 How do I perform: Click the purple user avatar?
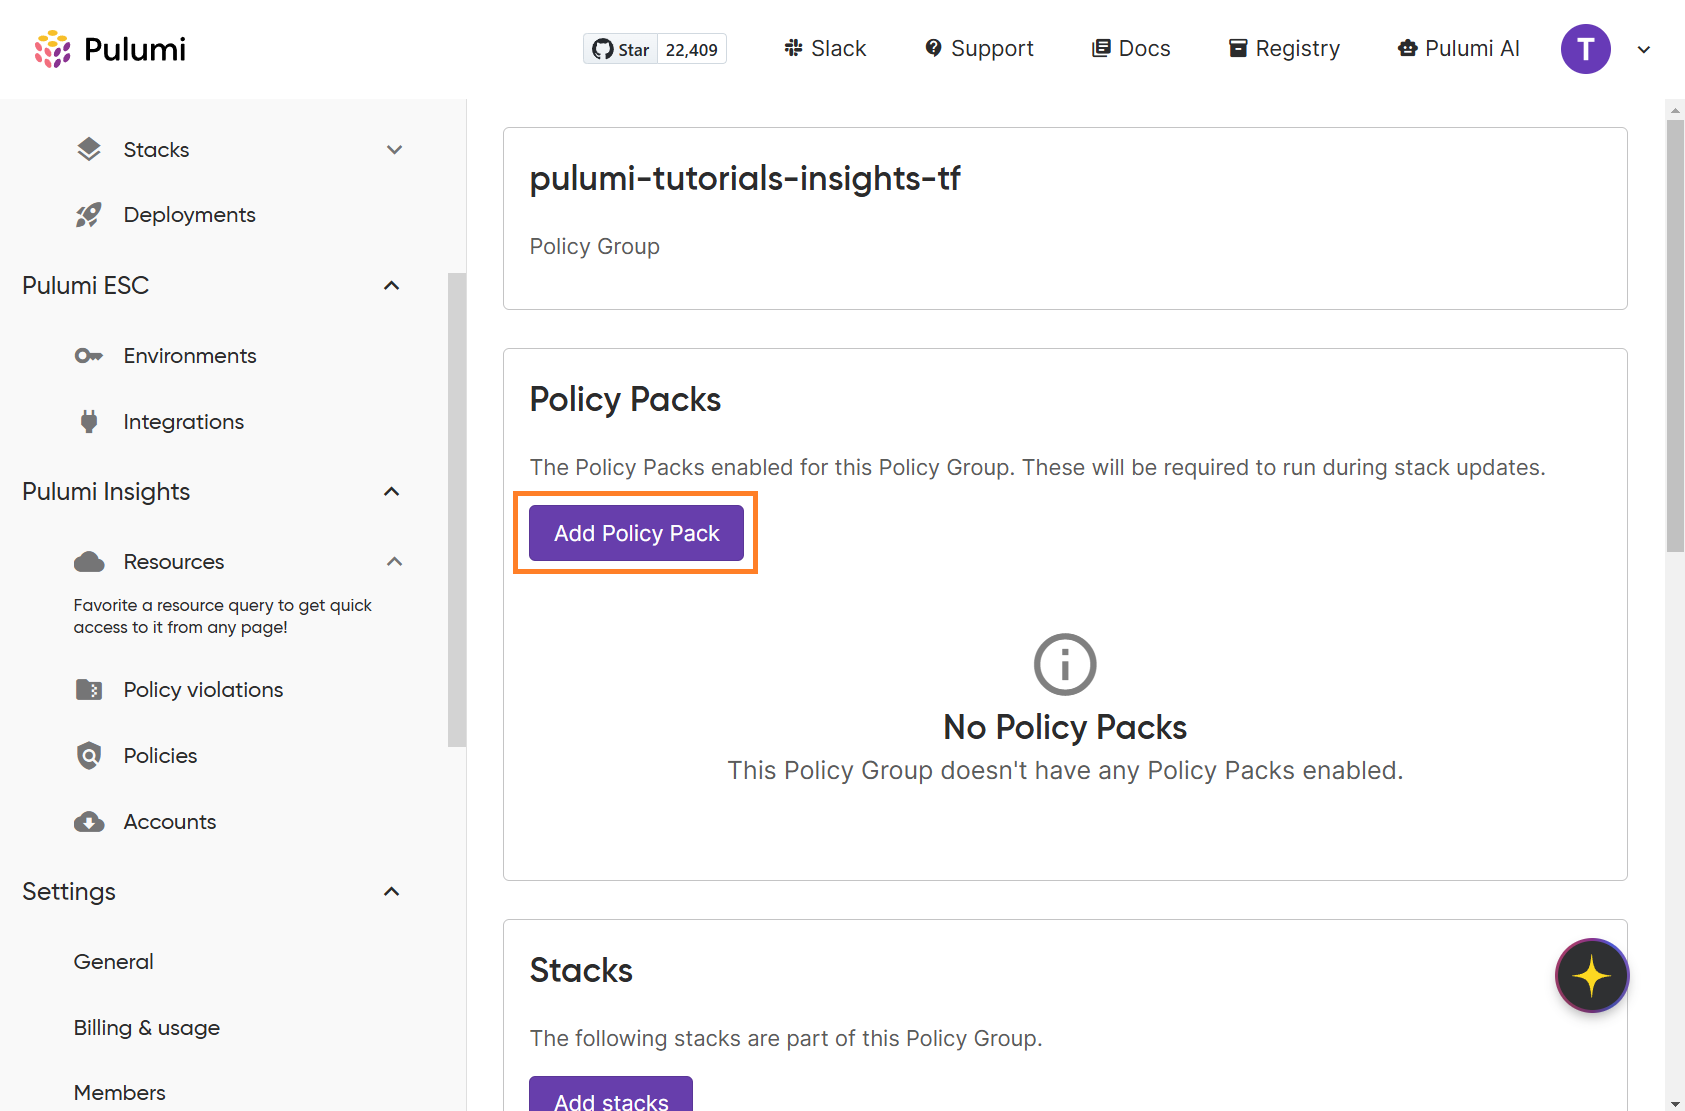[1585, 49]
